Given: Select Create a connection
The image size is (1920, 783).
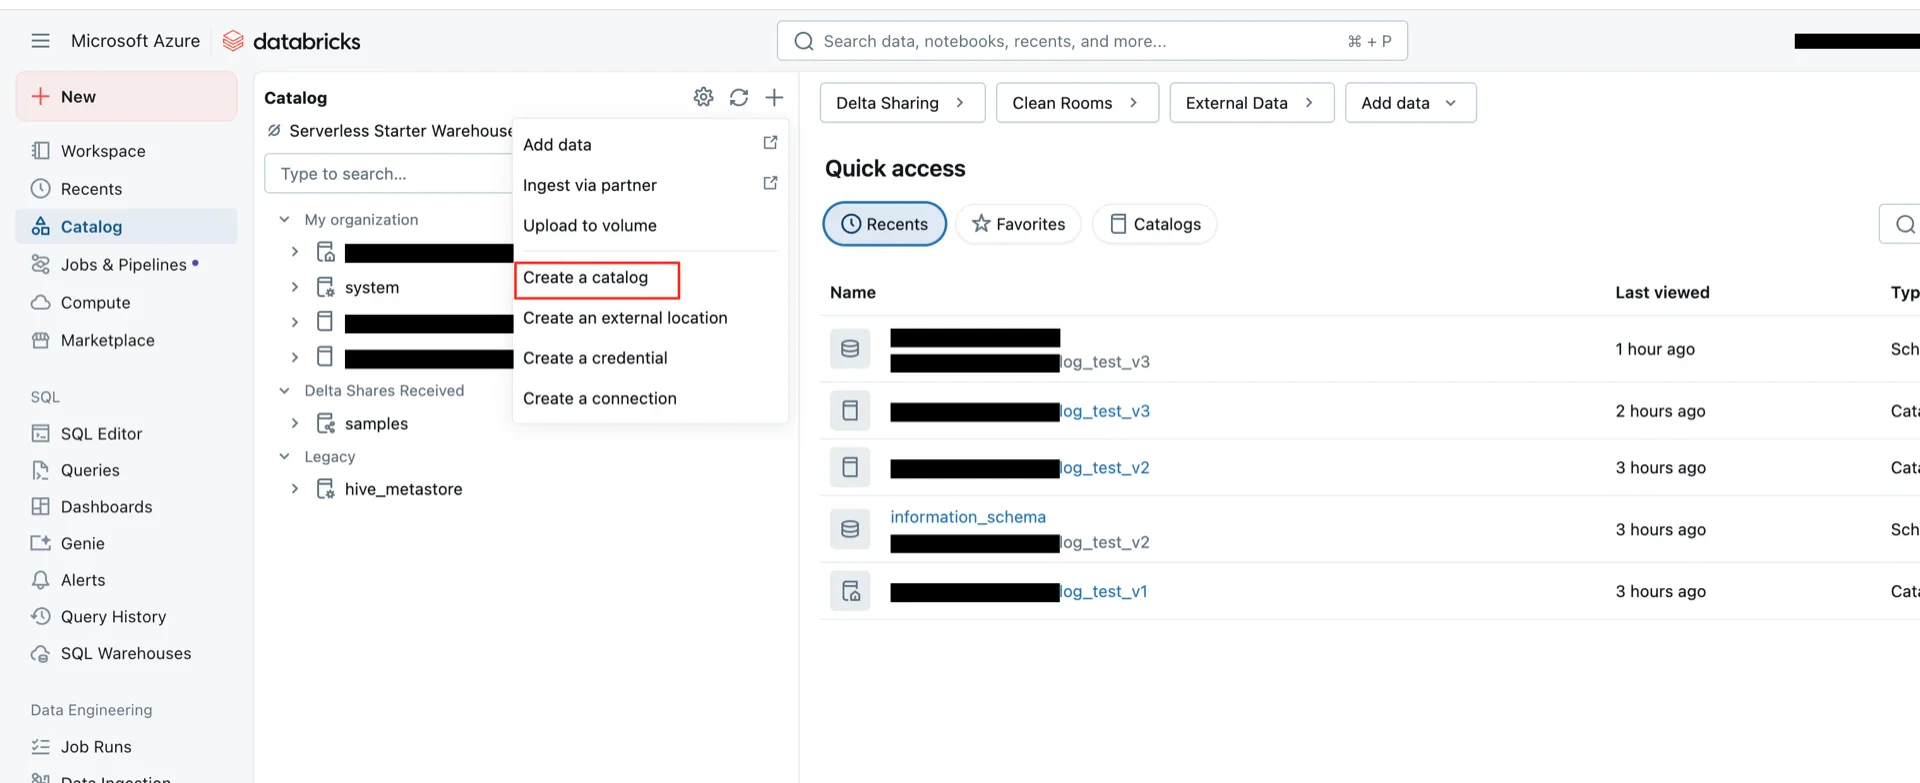Looking at the screenshot, I should pyautogui.click(x=650, y=398).
